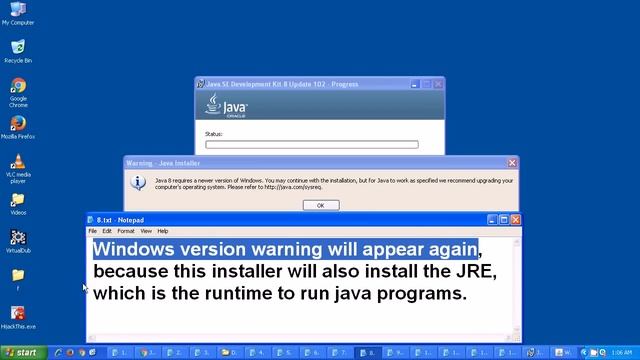Image resolution: width=640 pixels, height=360 pixels.
Task: Select the VirtualDub desktop icon
Action: pyautogui.click(x=18, y=242)
